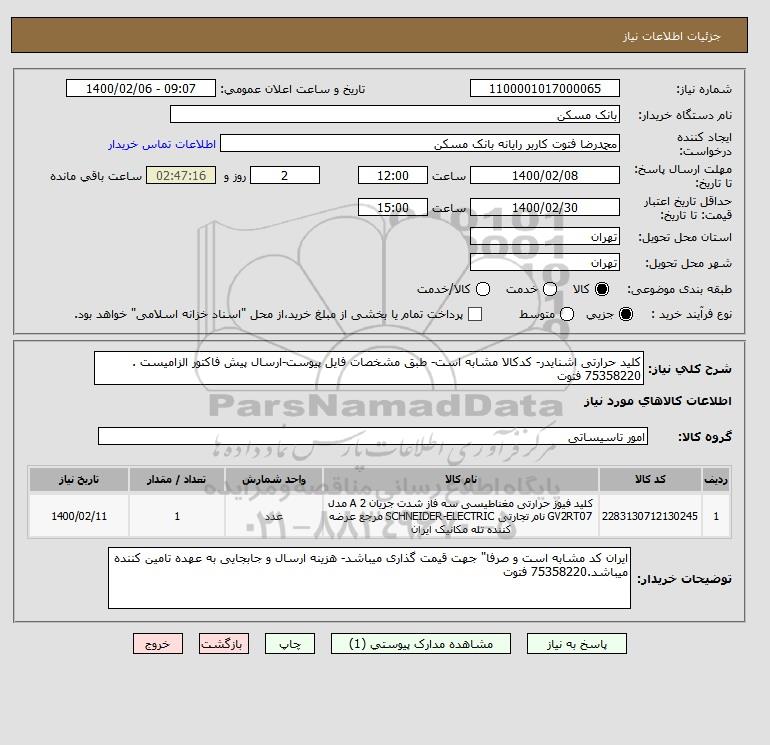Click the delivery province field تهران

(545, 237)
